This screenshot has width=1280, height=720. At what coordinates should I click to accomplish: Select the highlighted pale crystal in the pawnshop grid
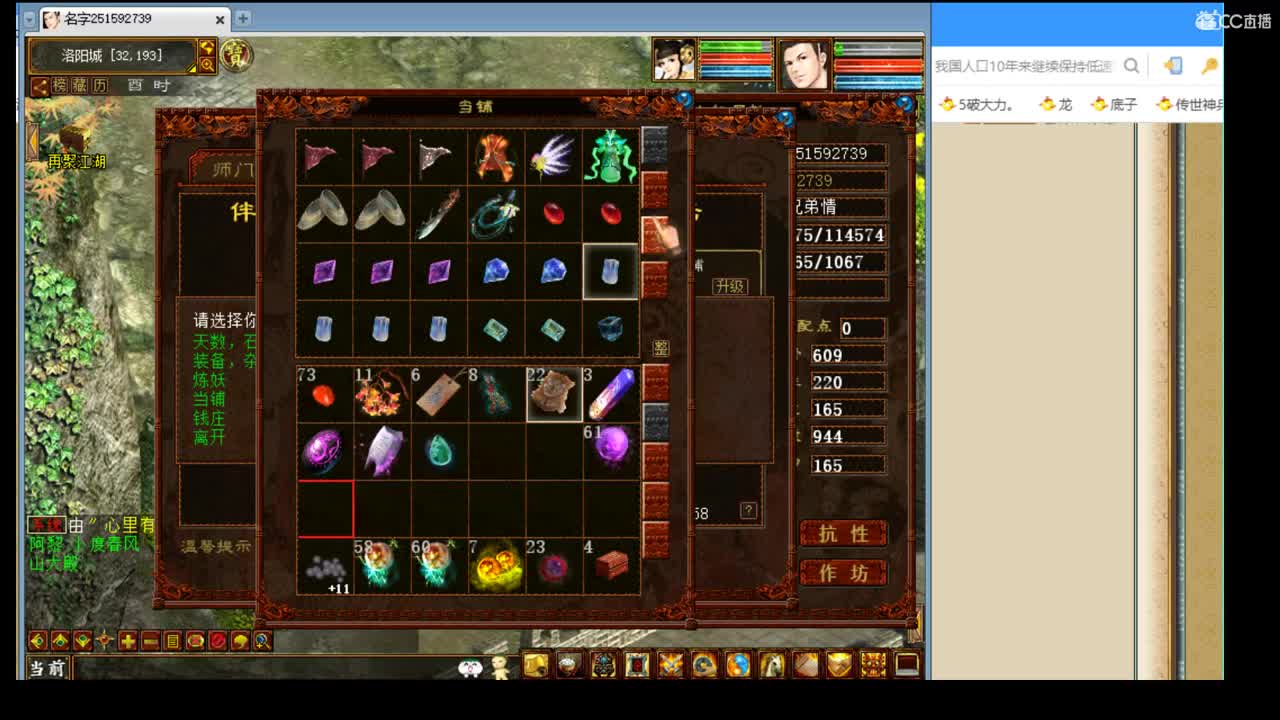pos(610,271)
